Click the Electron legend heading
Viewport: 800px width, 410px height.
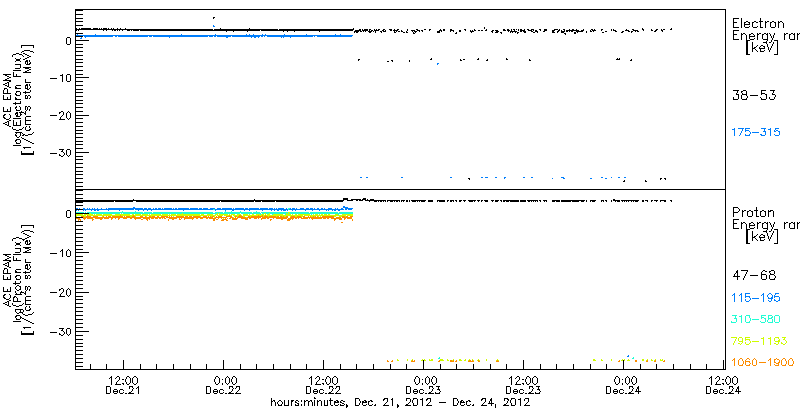tap(758, 23)
